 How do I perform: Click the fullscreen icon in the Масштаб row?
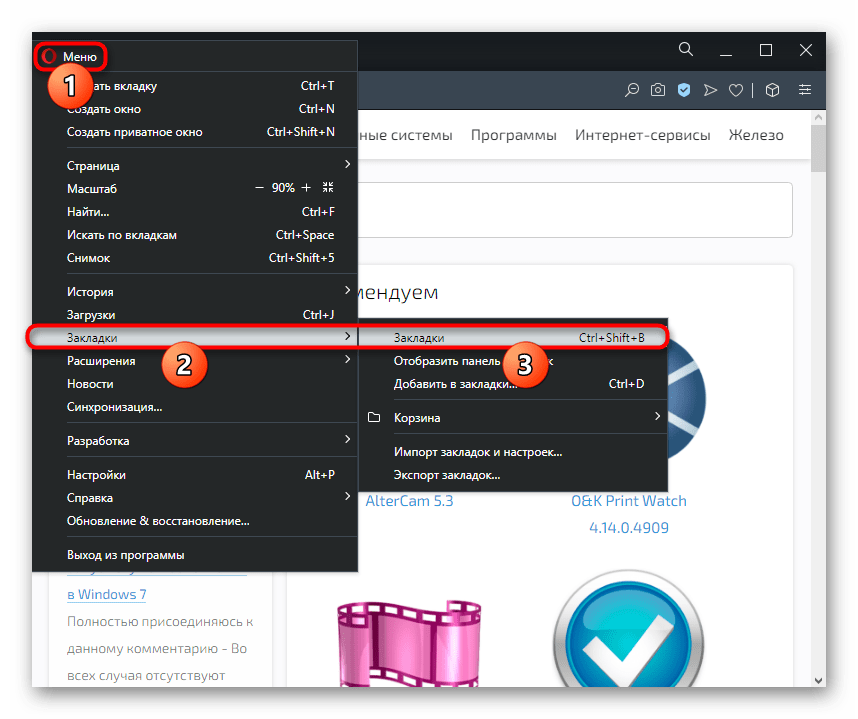click(x=328, y=188)
